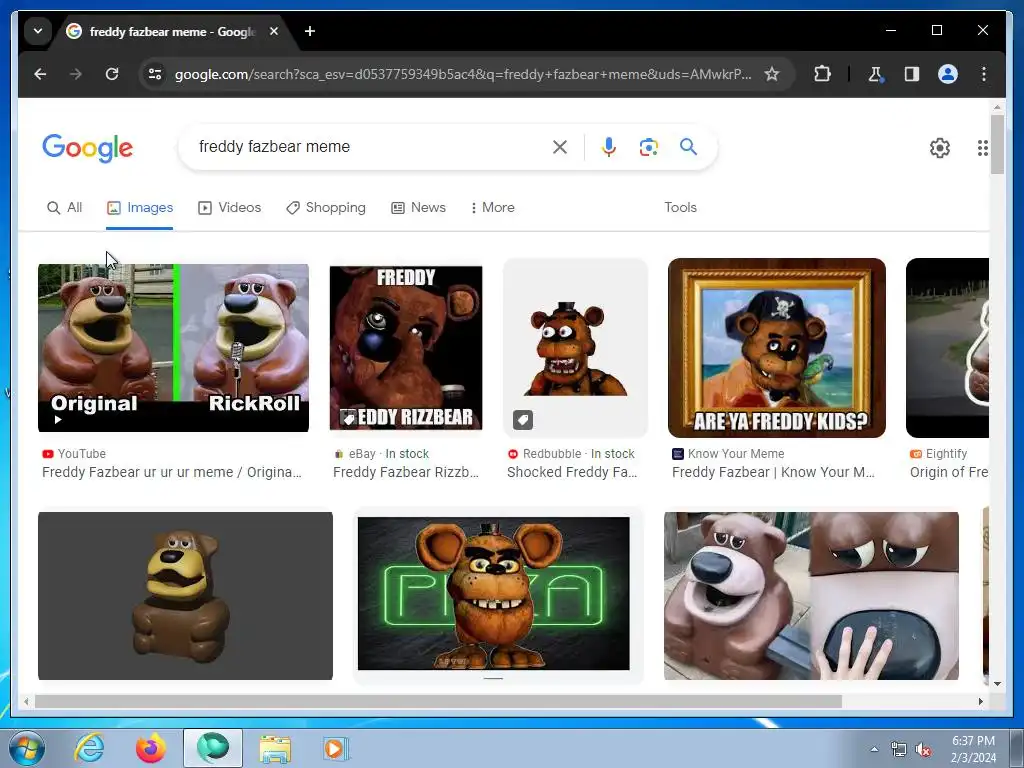Switch to the News tab
The image size is (1024, 768).
coord(418,208)
